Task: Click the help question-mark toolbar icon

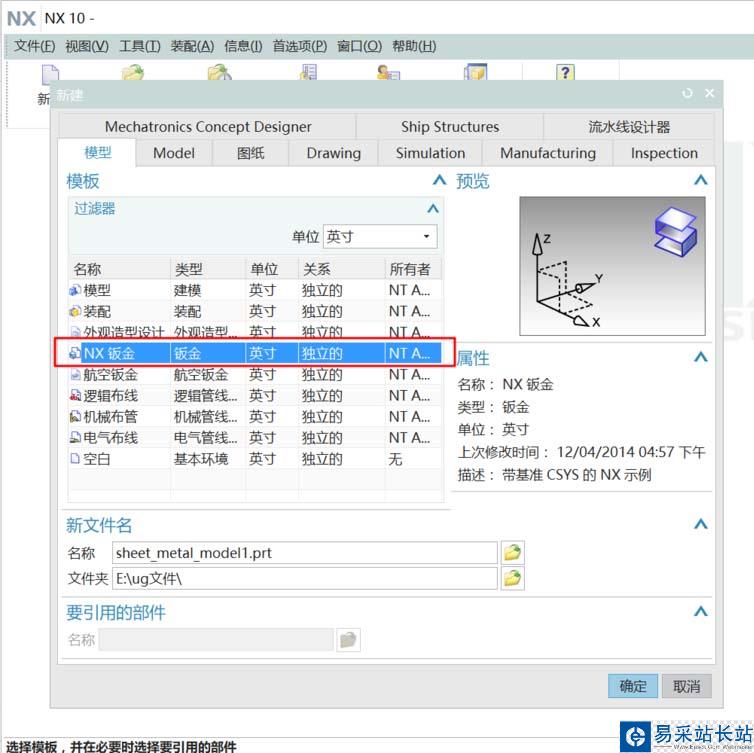Action: click(x=565, y=72)
